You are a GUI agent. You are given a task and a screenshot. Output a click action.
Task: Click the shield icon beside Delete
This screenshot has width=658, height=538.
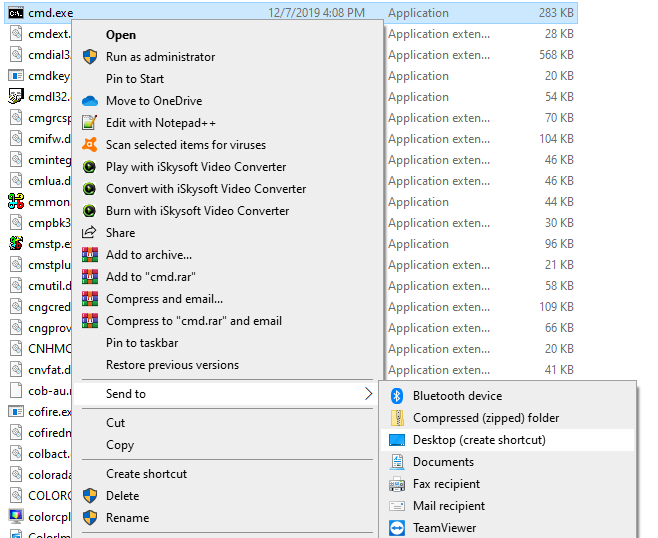(90, 496)
